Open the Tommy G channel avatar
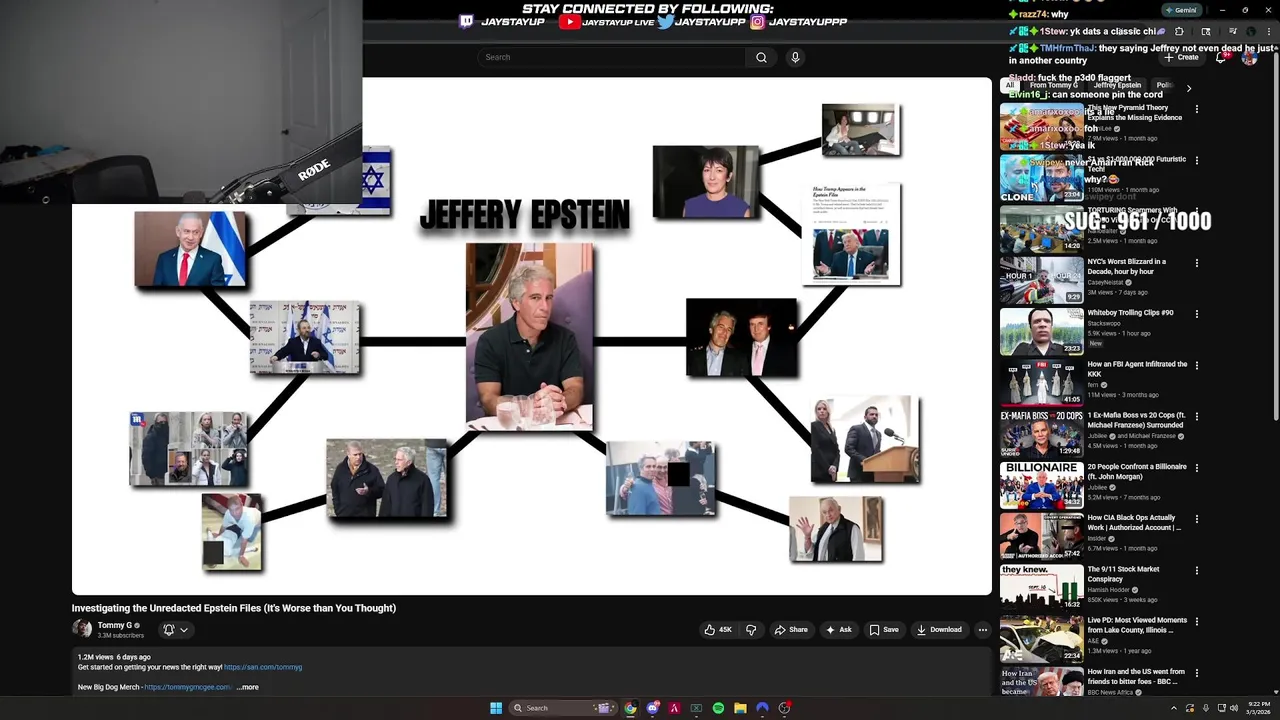The image size is (1280, 720). [x=82, y=629]
